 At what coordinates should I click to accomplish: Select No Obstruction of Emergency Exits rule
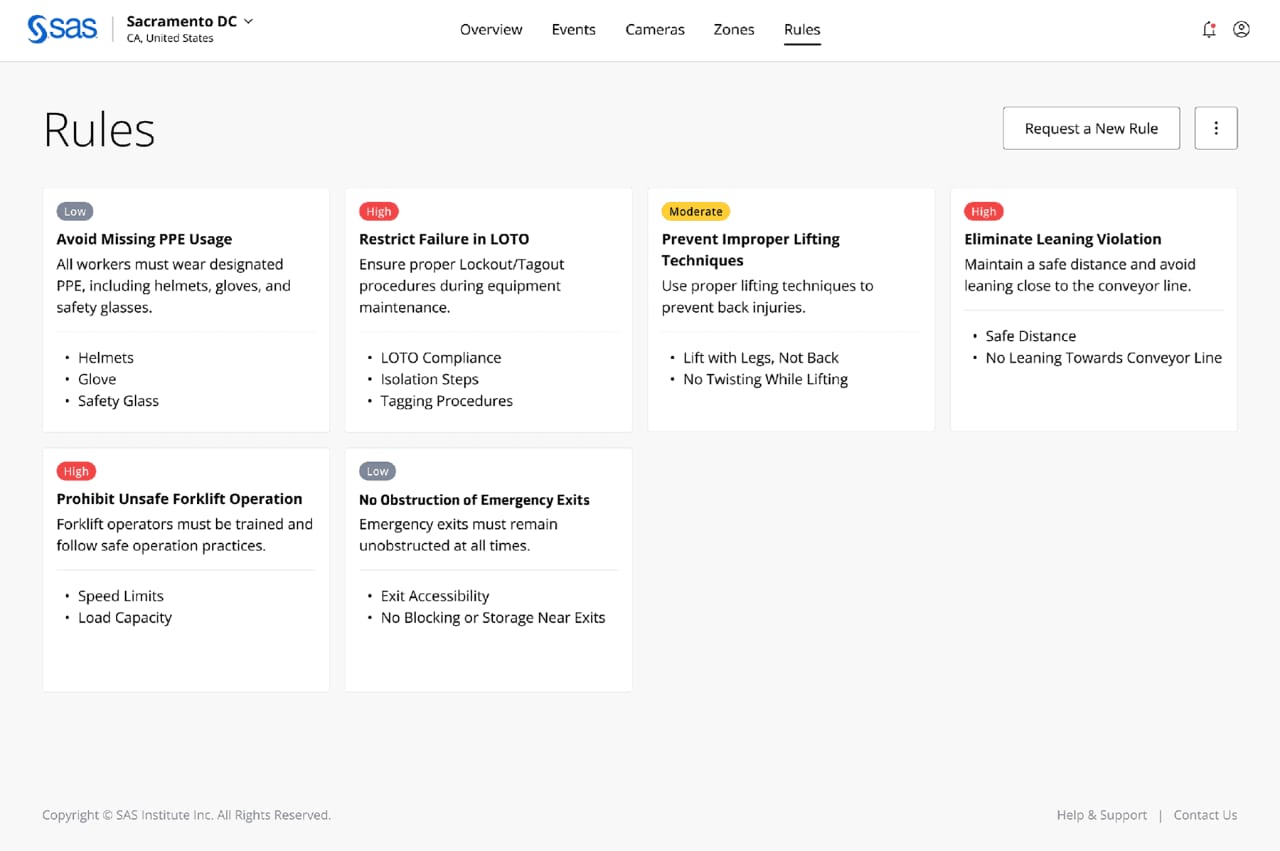[x=474, y=499]
